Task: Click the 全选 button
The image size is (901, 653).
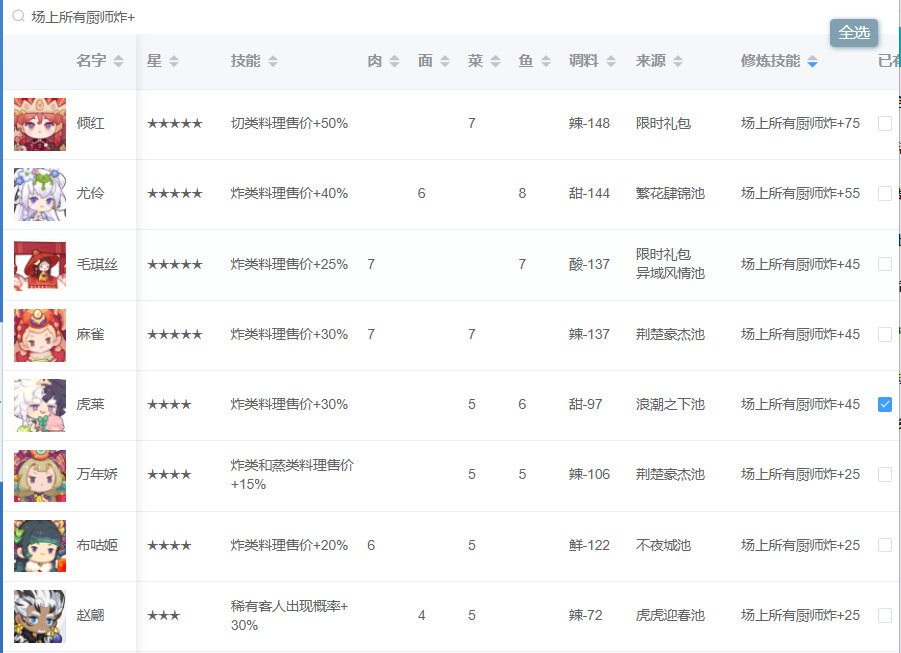Action: coord(854,33)
